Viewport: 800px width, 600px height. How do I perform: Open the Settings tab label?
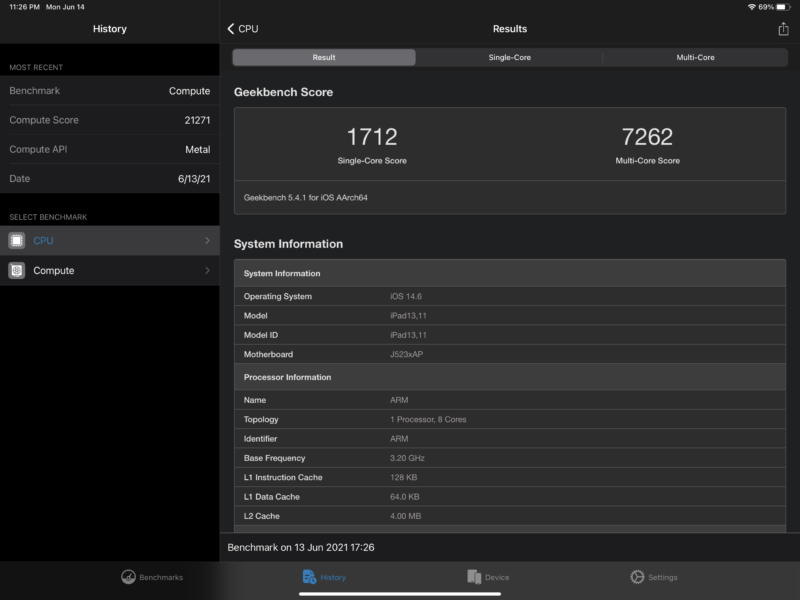[x=663, y=578]
